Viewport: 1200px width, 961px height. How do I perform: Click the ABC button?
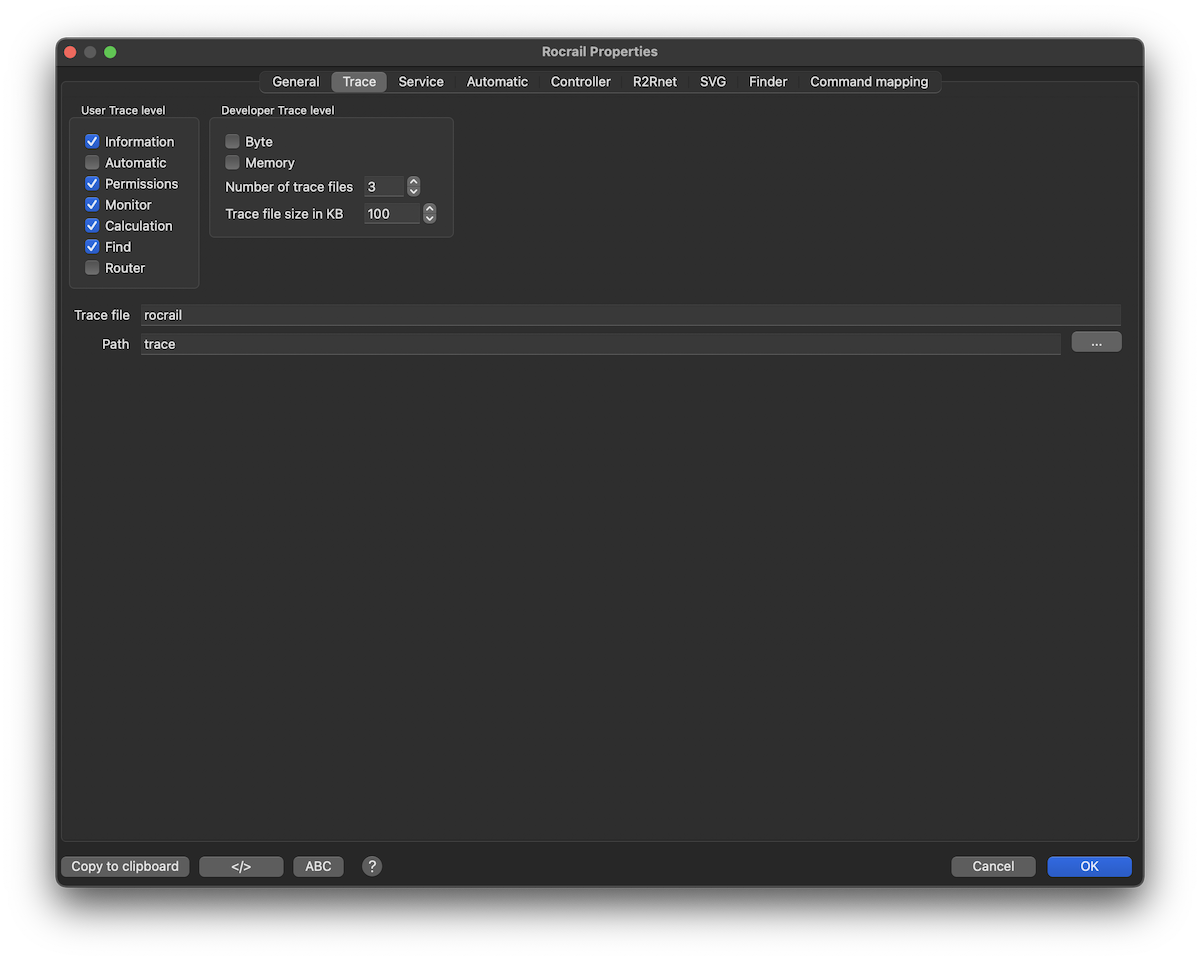(x=318, y=866)
